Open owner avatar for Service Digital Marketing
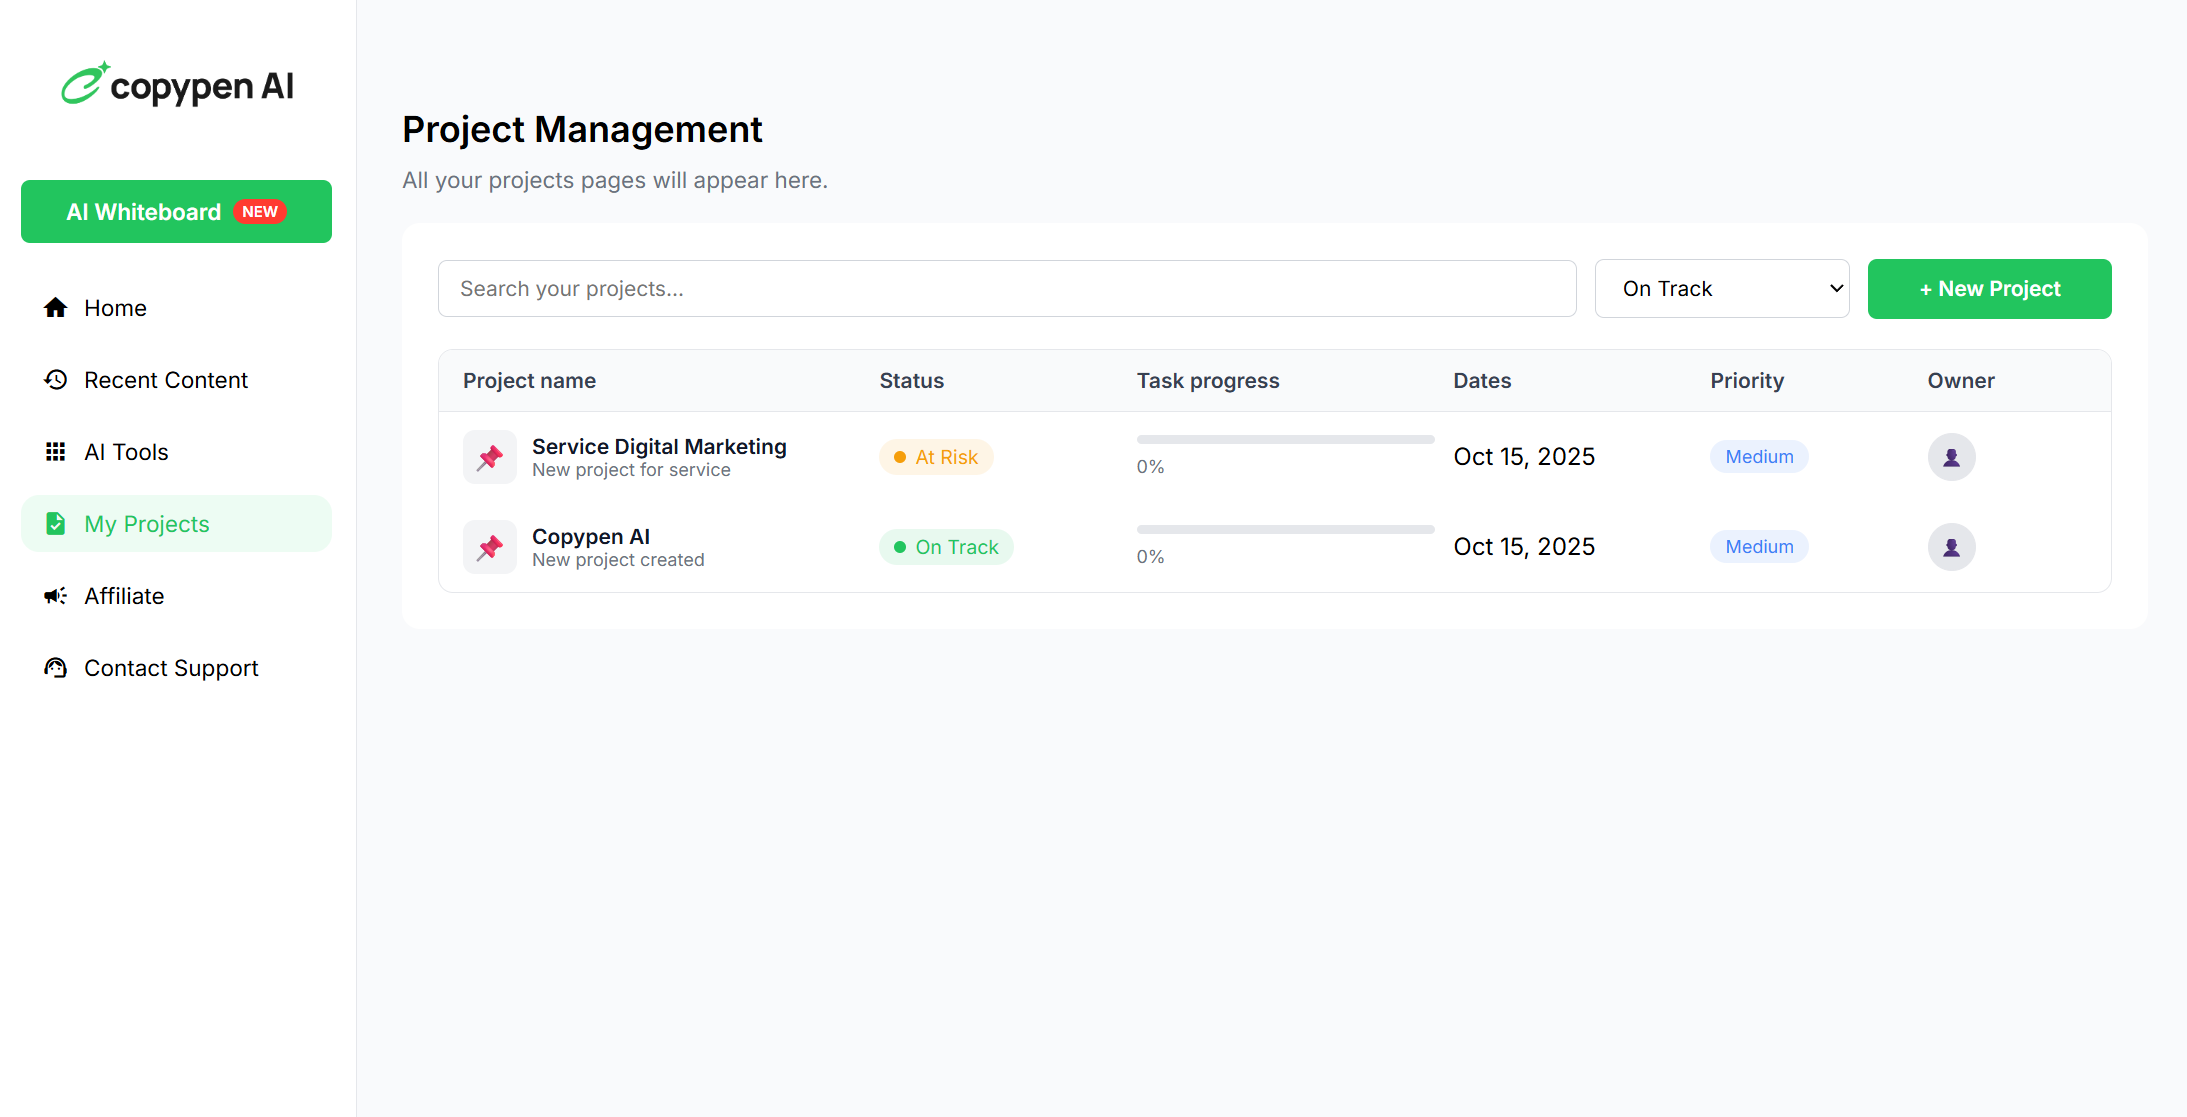The width and height of the screenshot is (2187, 1117). click(1951, 456)
